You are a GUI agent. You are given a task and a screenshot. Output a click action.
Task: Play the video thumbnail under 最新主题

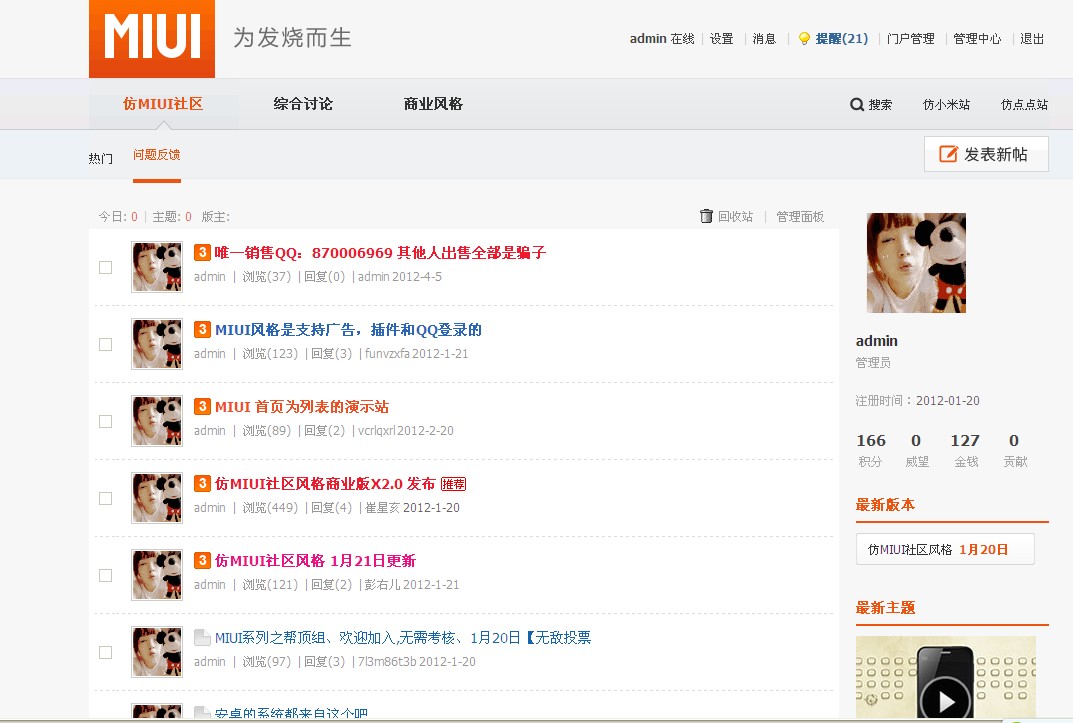(x=946, y=677)
